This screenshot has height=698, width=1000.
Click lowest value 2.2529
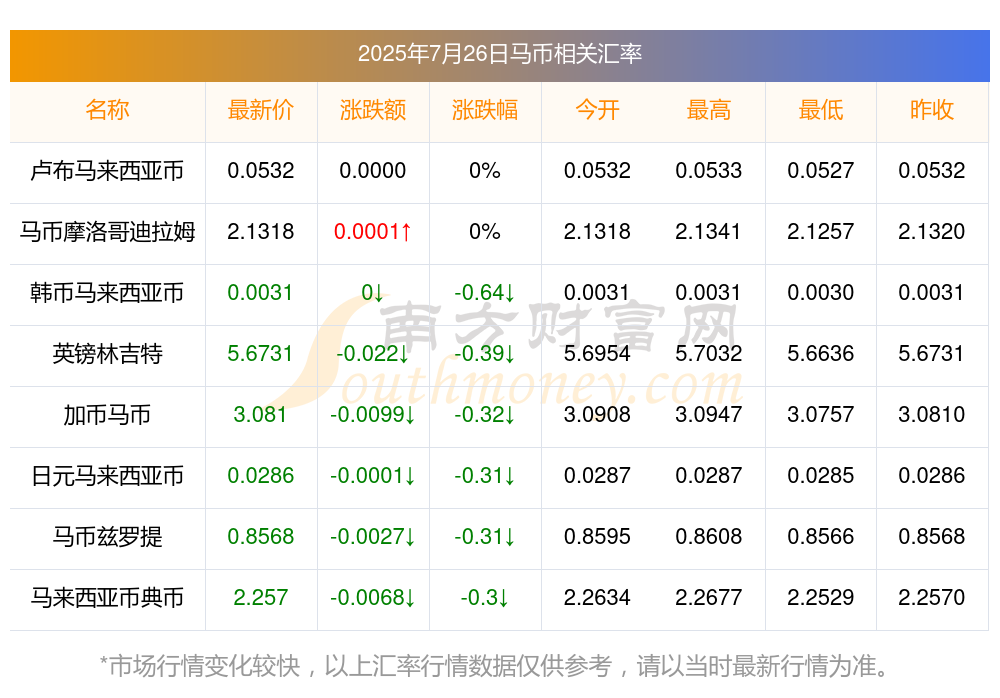point(821,597)
